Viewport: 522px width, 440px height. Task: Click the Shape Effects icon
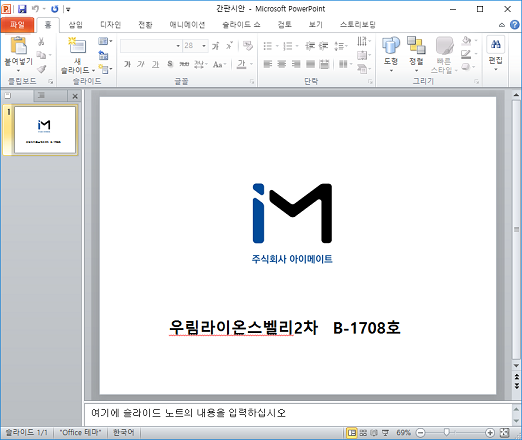466,67
